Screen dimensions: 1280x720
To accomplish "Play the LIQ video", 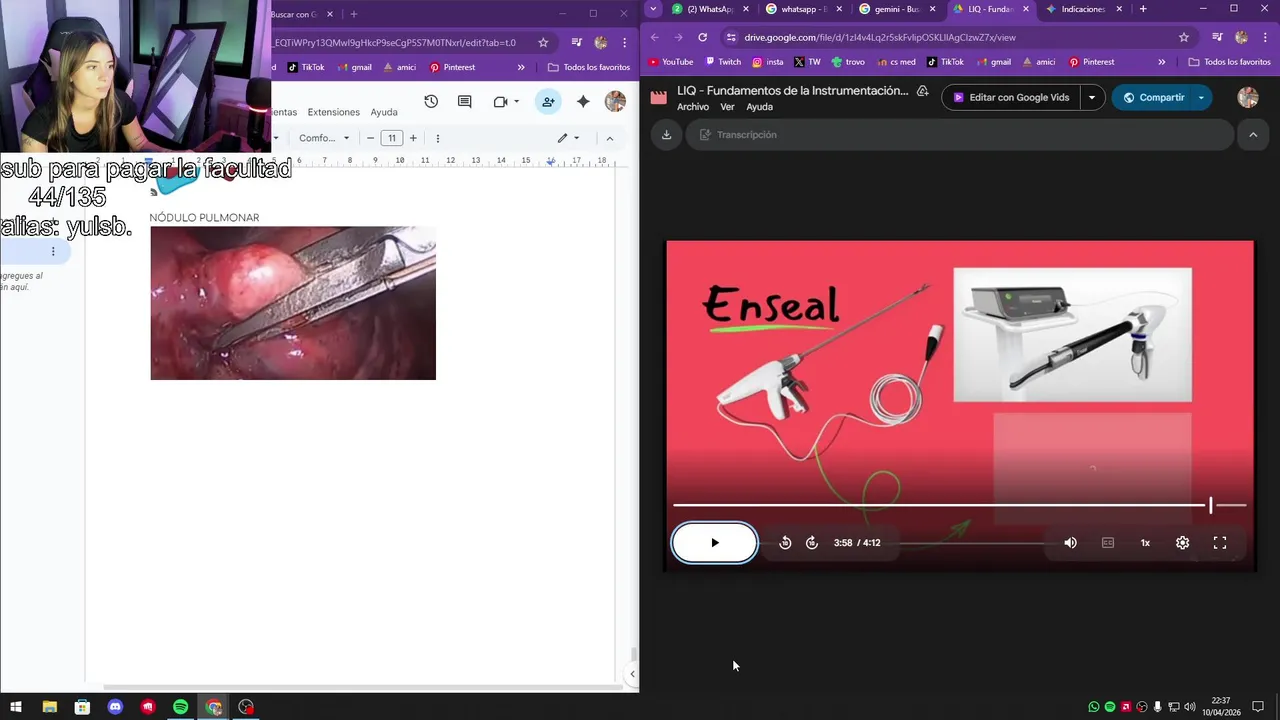I will pyautogui.click(x=714, y=543).
